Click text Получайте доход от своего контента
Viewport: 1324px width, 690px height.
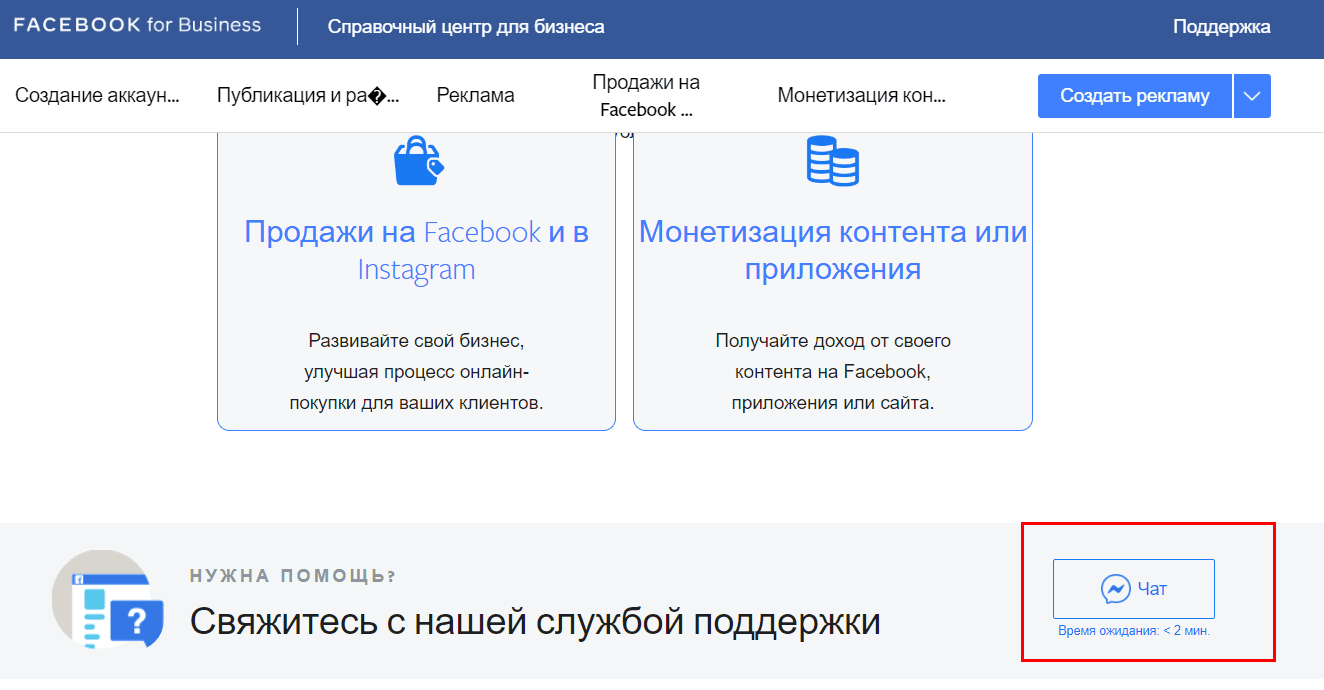pyautogui.click(x=833, y=372)
